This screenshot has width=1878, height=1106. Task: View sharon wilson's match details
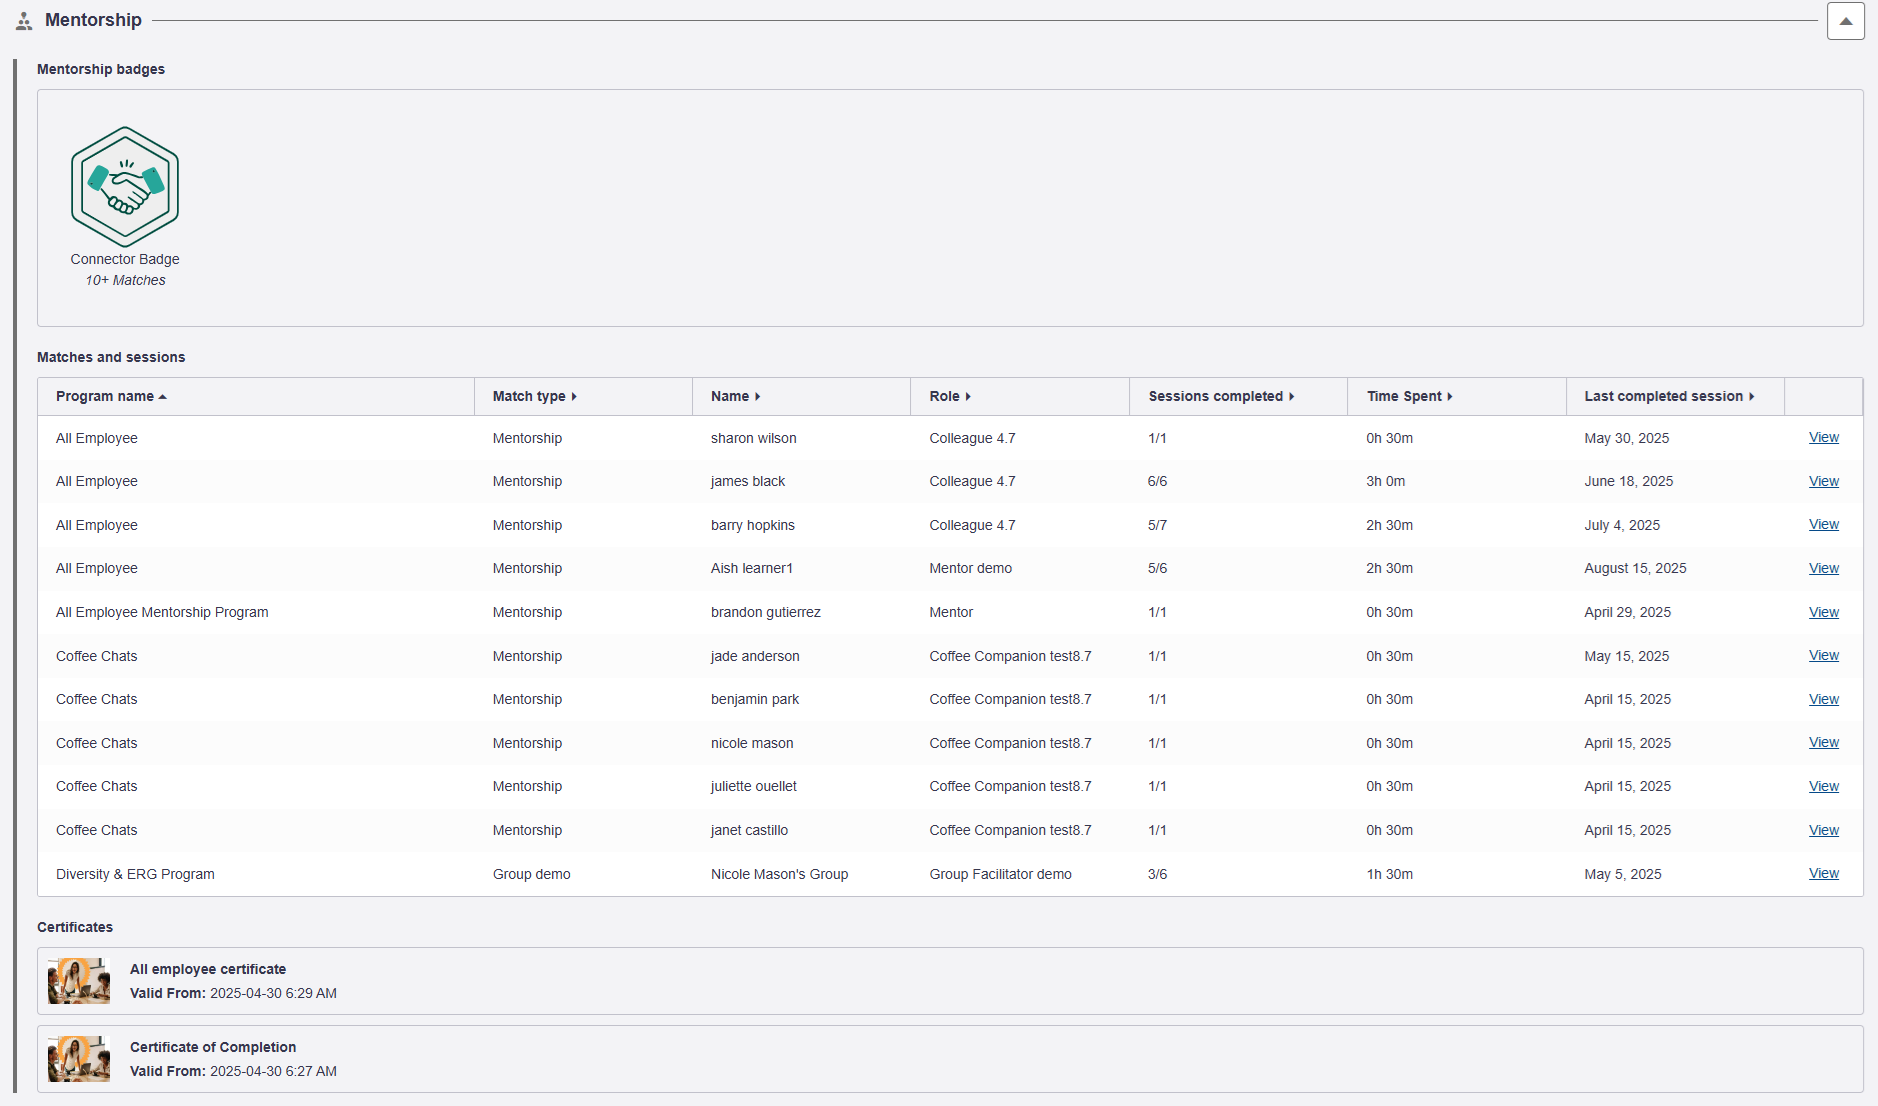coord(1823,438)
